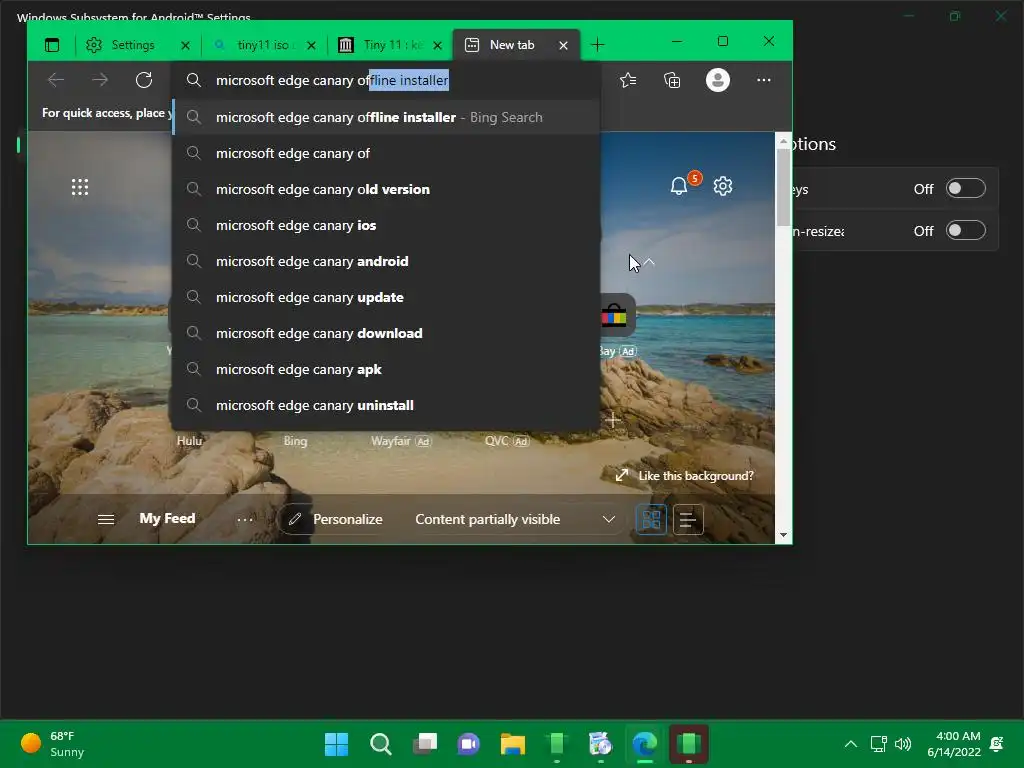
Task: Open My Feed hamburger menu
Action: (106, 519)
